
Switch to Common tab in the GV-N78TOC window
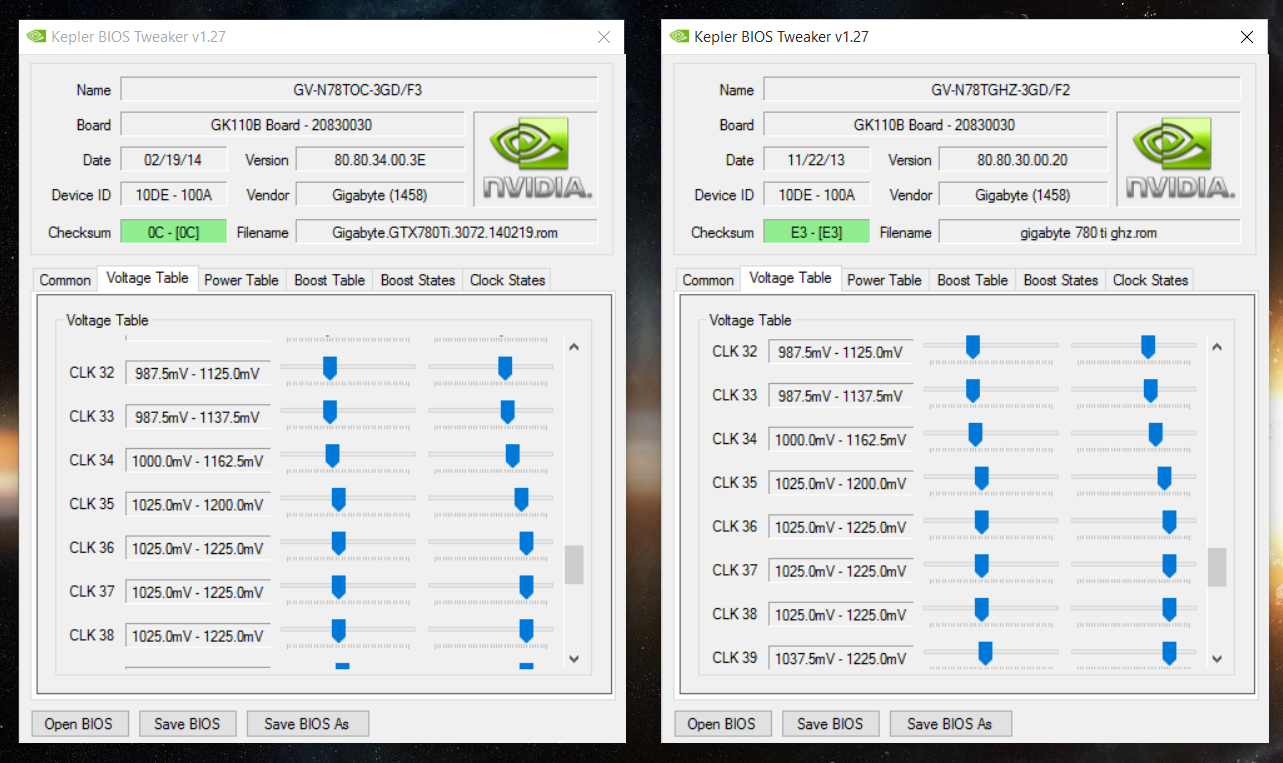tap(65, 280)
